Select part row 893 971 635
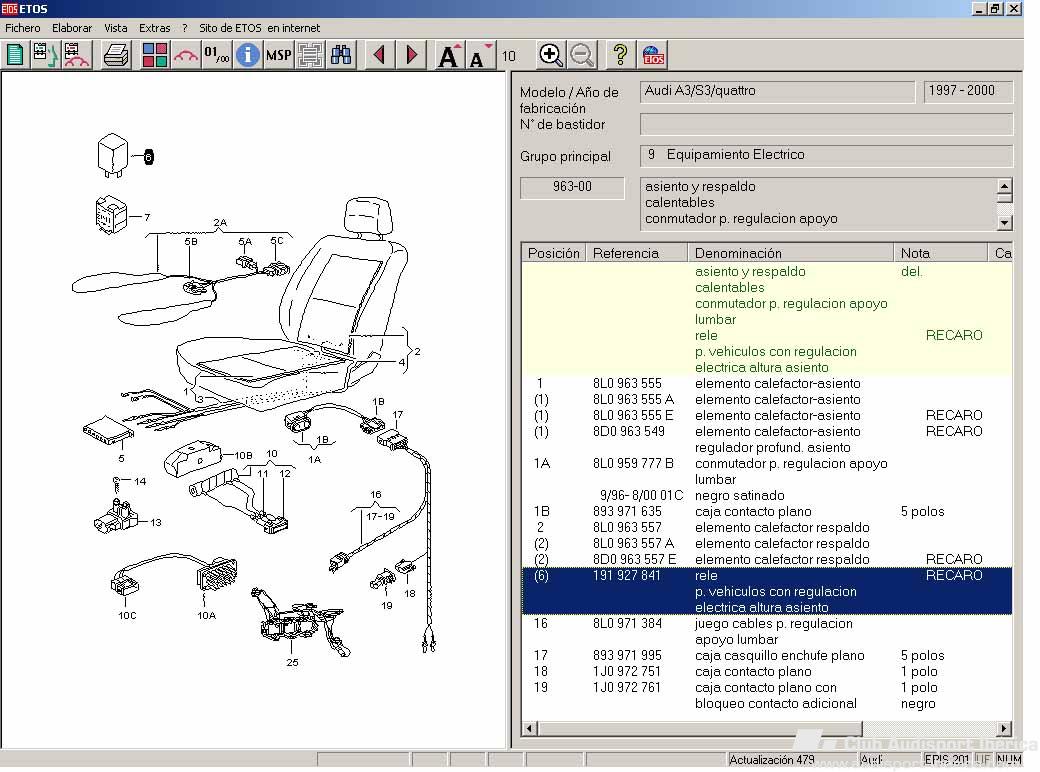 [767, 511]
